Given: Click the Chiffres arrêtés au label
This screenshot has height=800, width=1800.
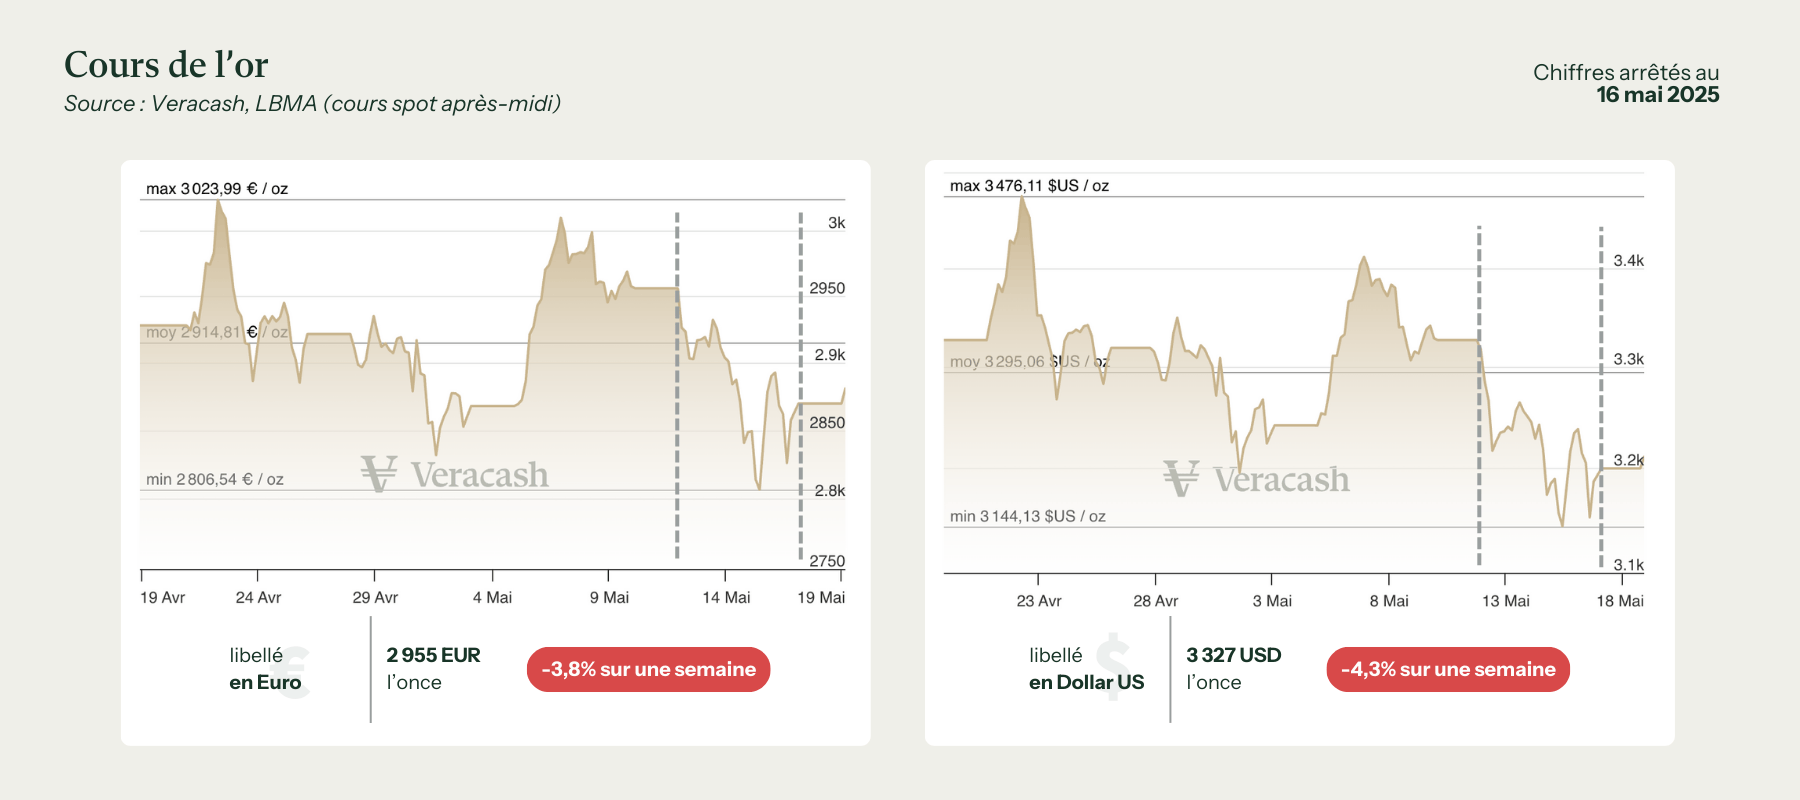Looking at the screenshot, I should click(x=1626, y=72).
